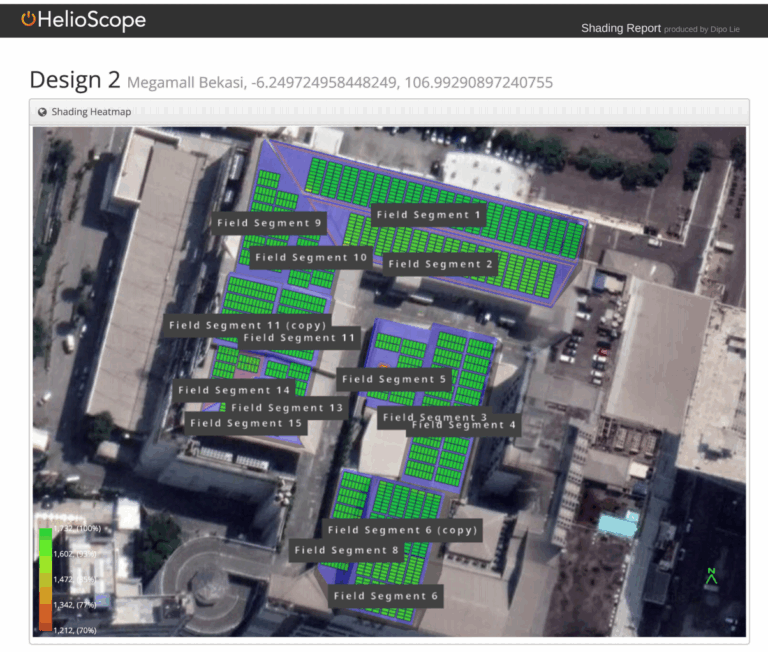The image size is (768, 652).
Task: Select the Field Segment 5 label
Action: tap(394, 379)
